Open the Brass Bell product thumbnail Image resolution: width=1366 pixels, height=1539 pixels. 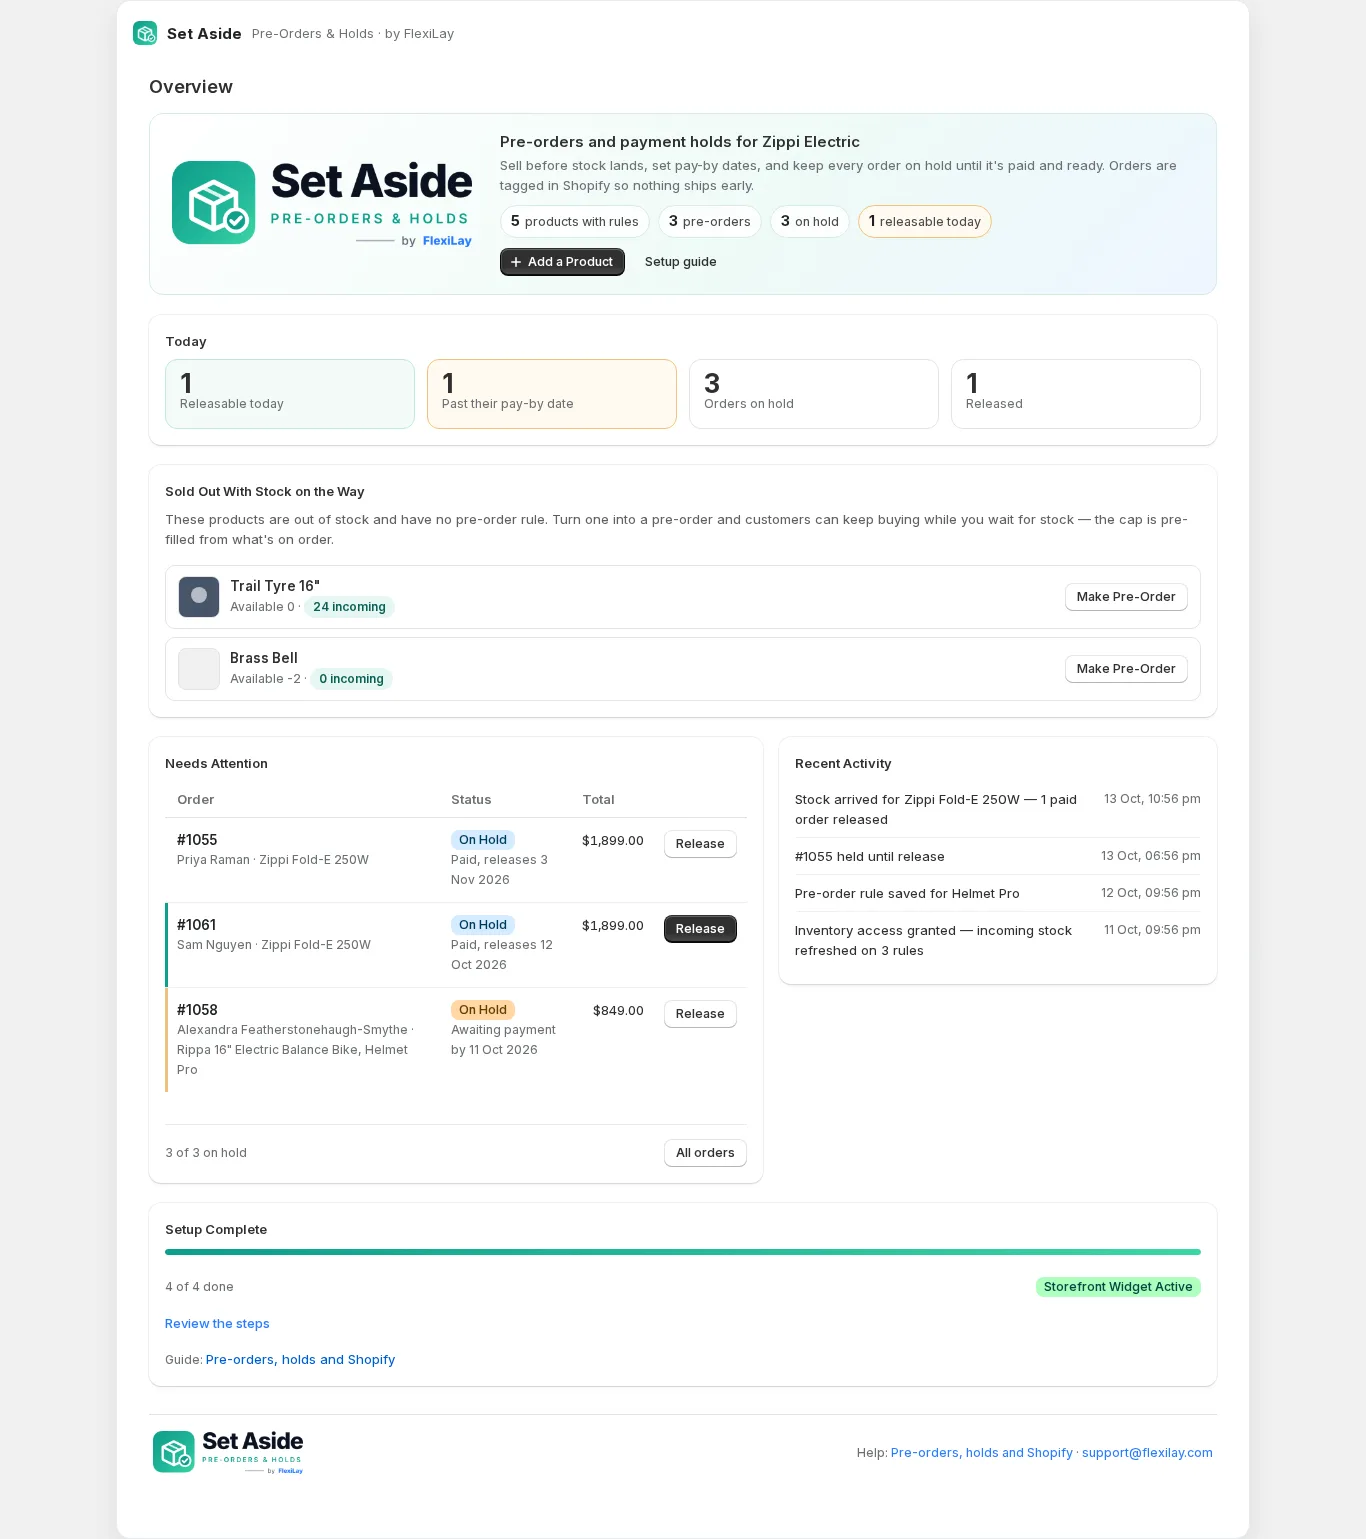[199, 669]
